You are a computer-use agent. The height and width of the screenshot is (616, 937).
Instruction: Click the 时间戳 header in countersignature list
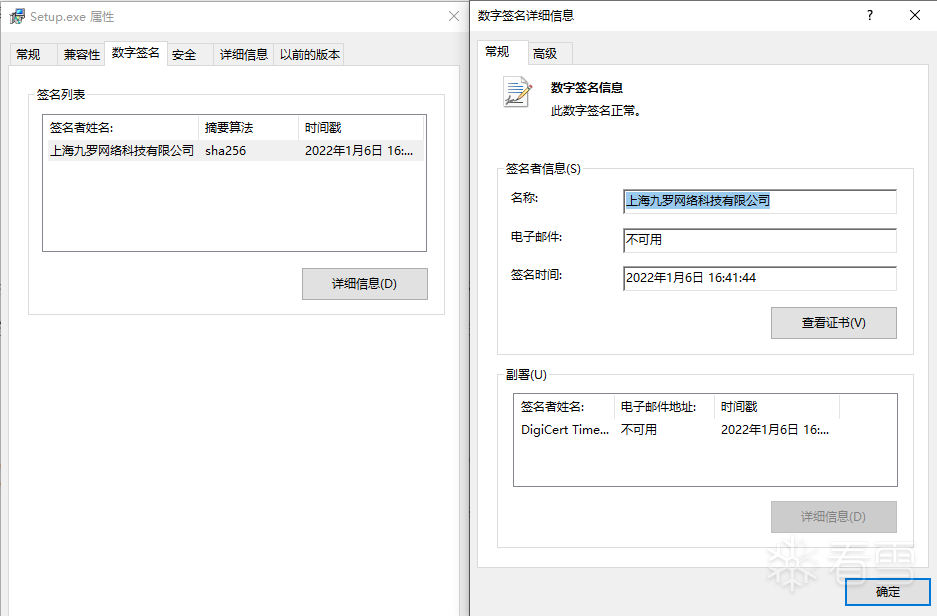(x=777, y=407)
